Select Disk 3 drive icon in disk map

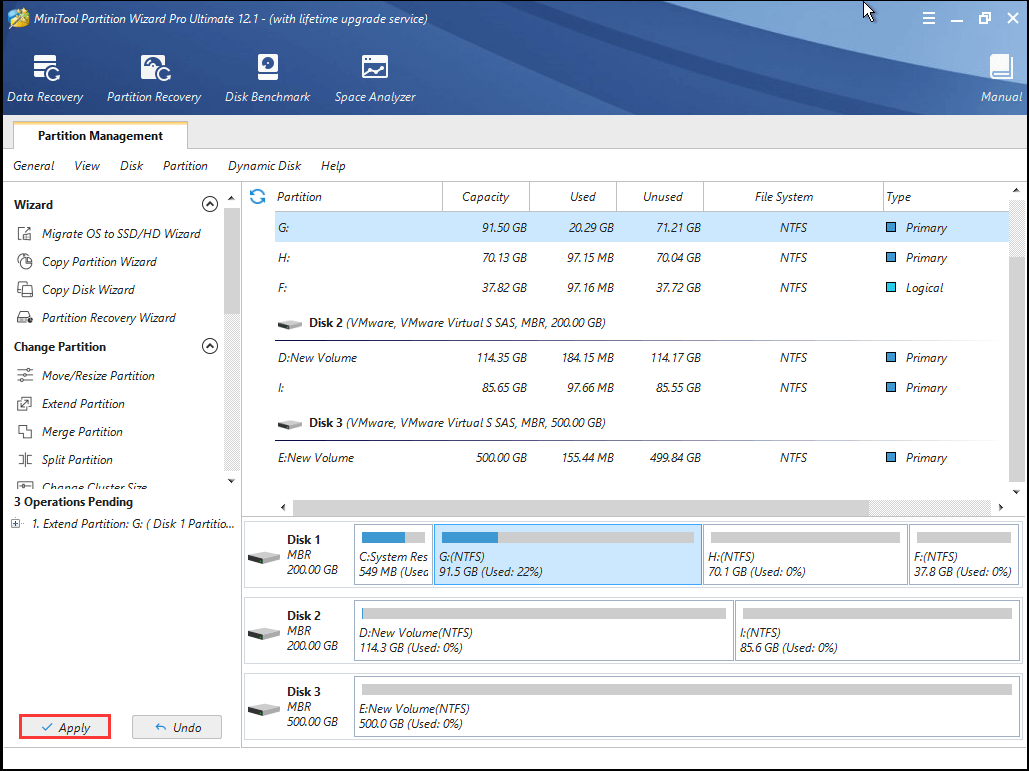point(264,709)
